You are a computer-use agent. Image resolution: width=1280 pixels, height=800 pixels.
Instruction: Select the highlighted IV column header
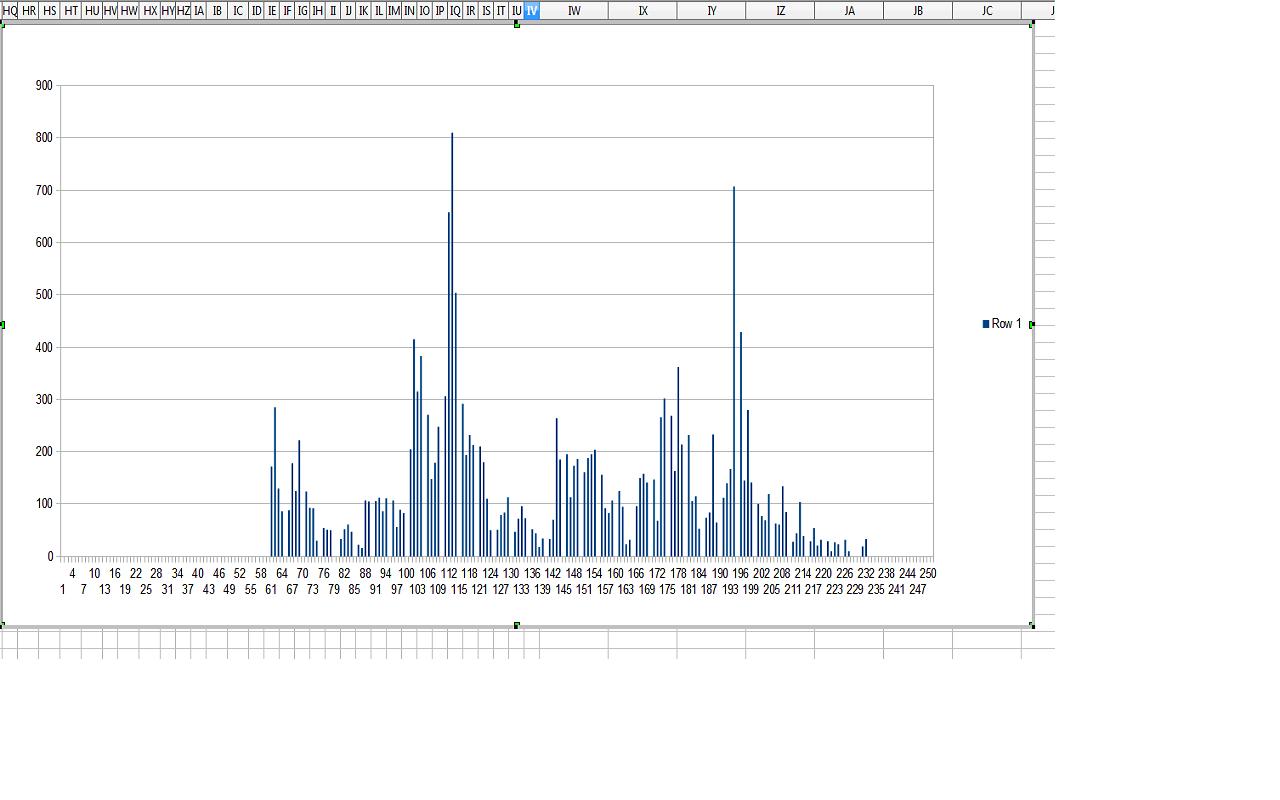tap(531, 10)
